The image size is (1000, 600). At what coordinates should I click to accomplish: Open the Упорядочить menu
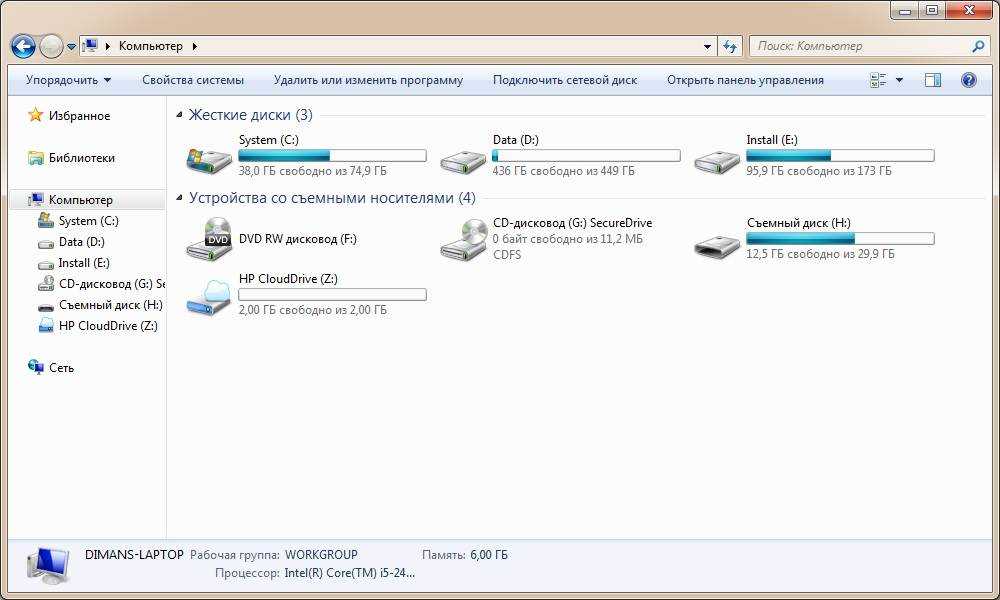coord(68,80)
